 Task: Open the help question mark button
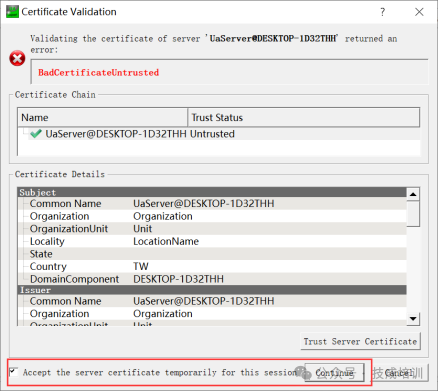click(383, 12)
